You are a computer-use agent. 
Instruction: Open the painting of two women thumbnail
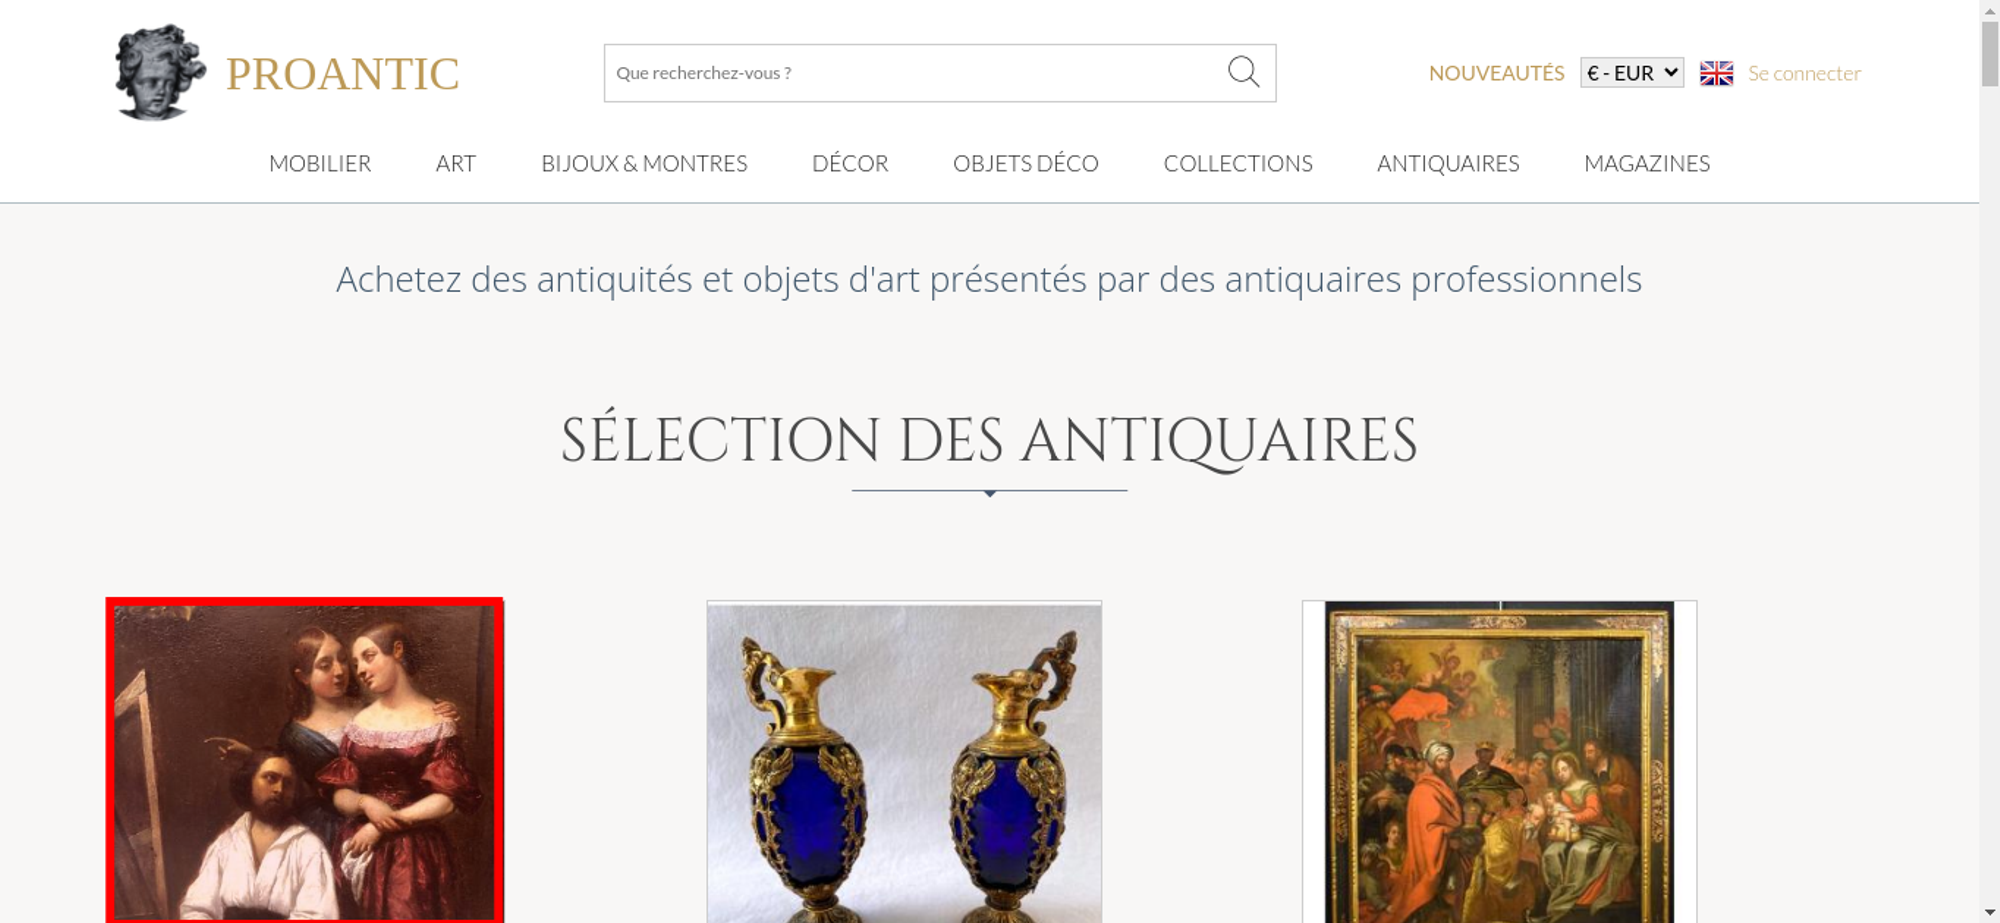coord(305,761)
